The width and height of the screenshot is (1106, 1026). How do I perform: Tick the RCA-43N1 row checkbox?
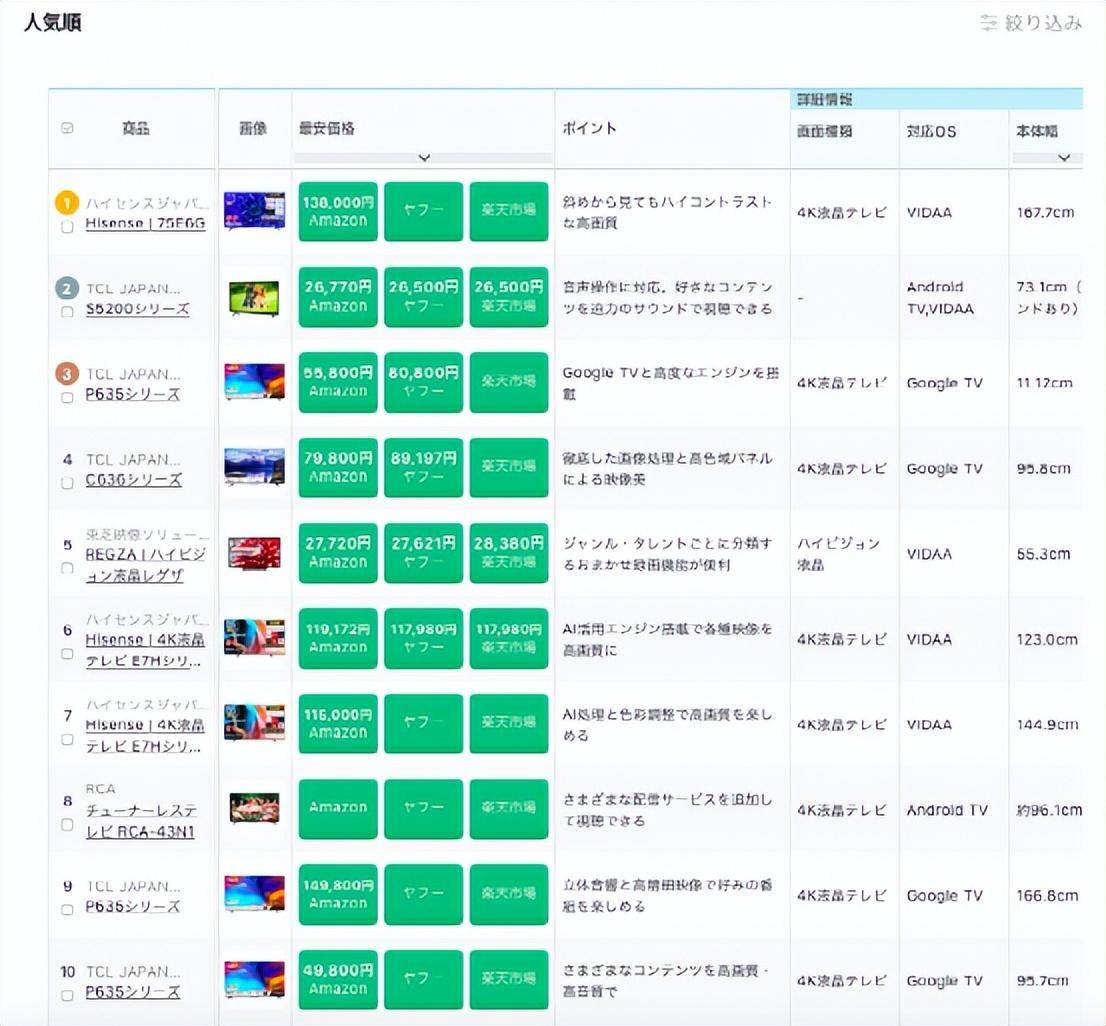tap(67, 824)
